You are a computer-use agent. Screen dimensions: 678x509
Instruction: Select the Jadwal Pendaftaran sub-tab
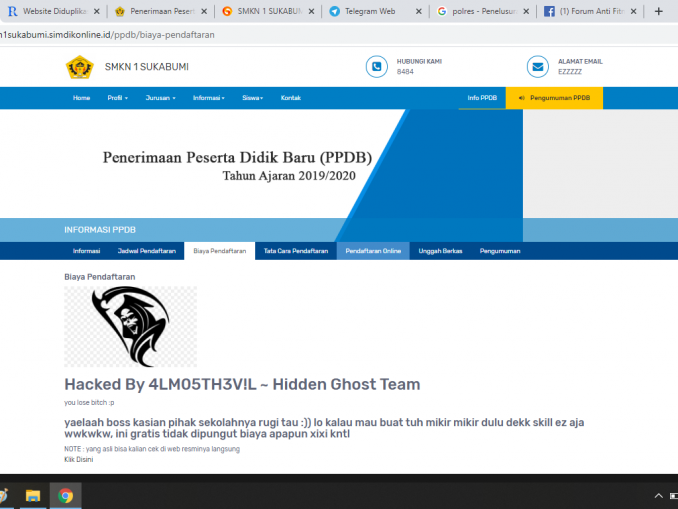pyautogui.click(x=147, y=251)
